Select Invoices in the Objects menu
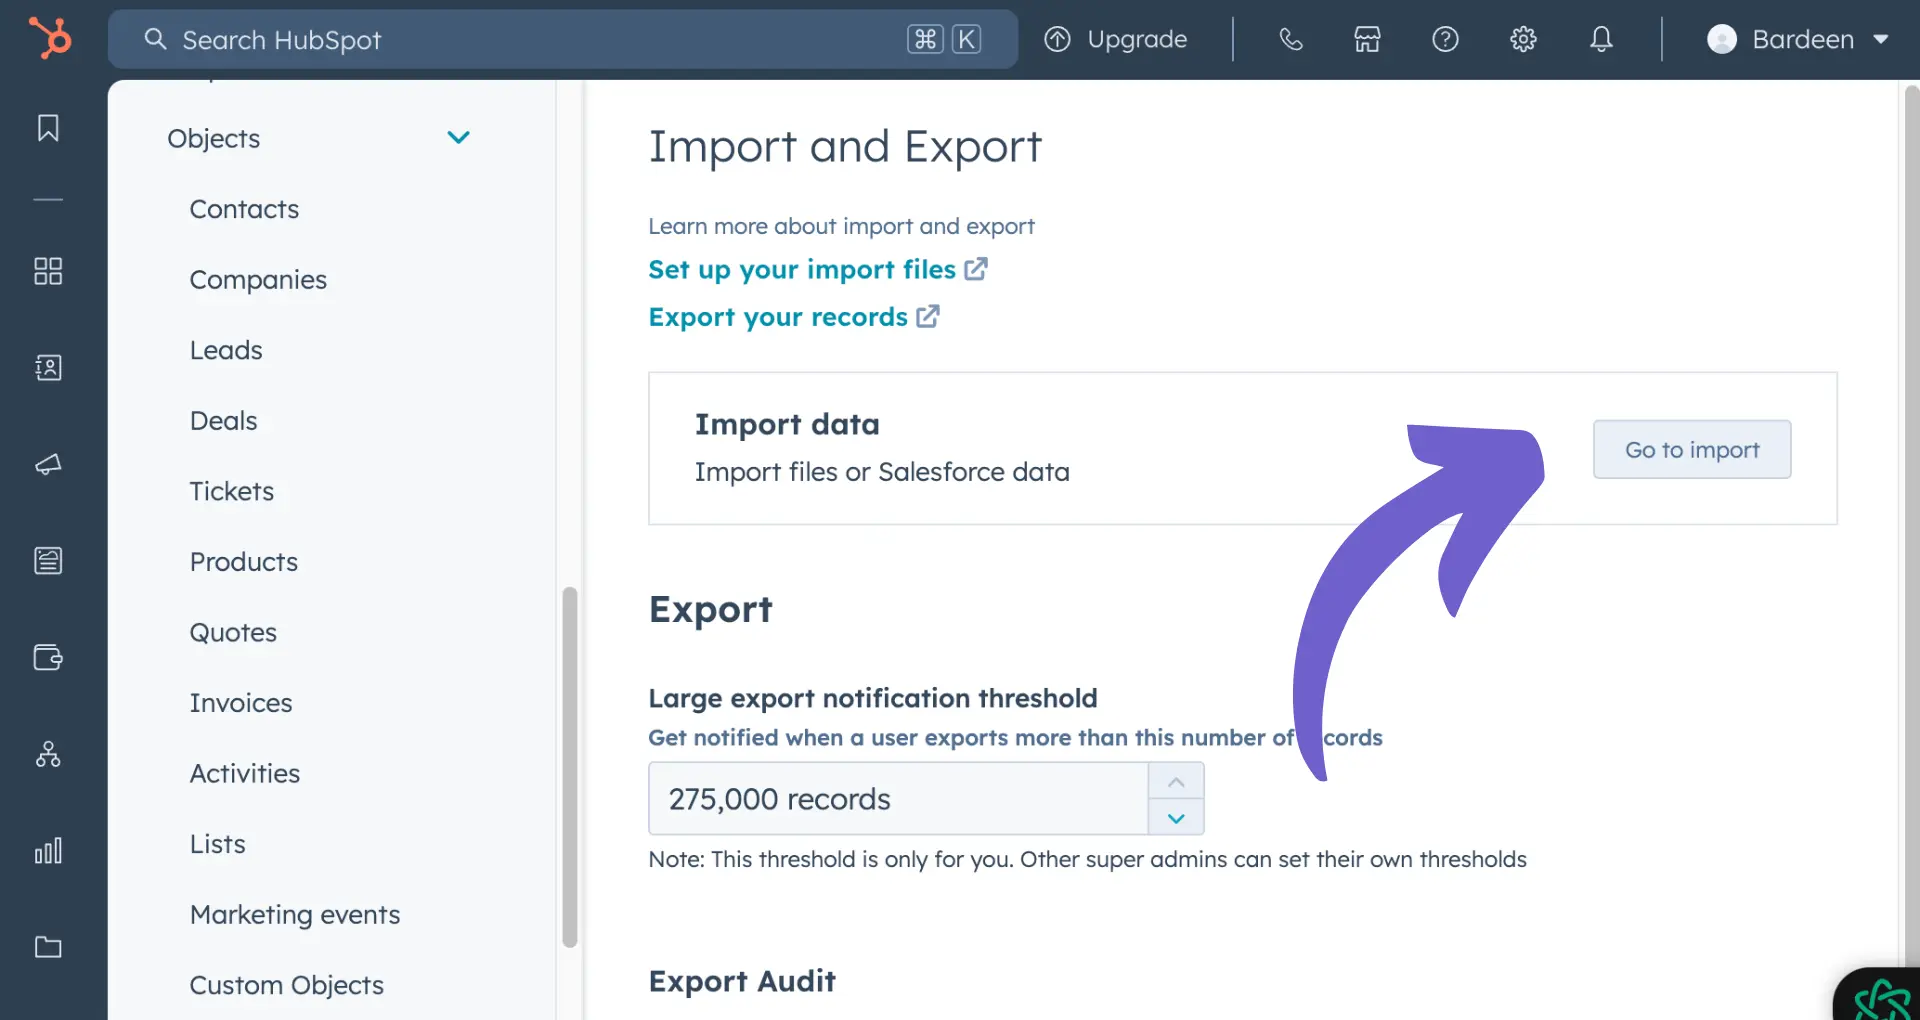The image size is (1920, 1020). tap(241, 703)
